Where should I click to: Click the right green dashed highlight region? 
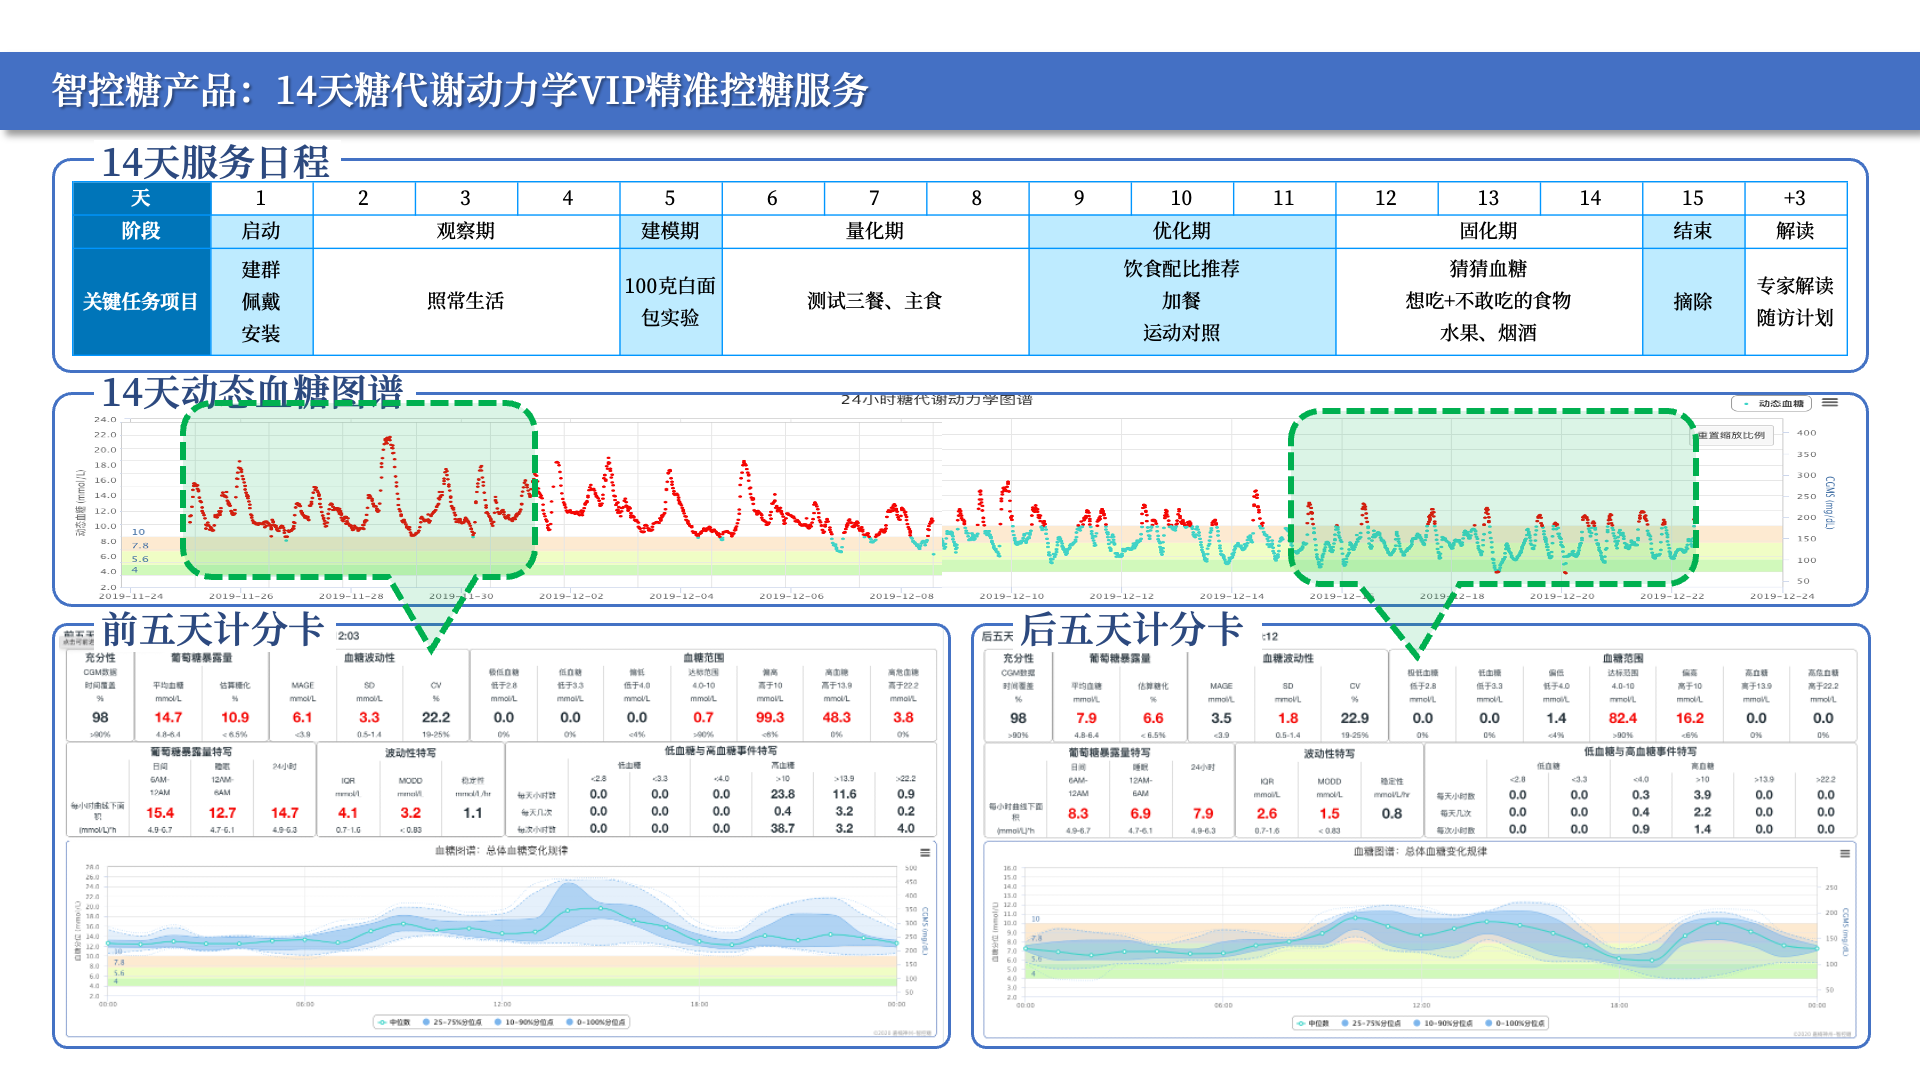[1493, 497]
